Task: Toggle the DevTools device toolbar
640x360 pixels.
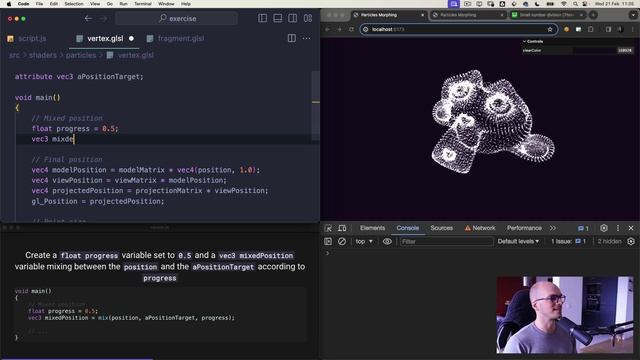Action: 342,228
